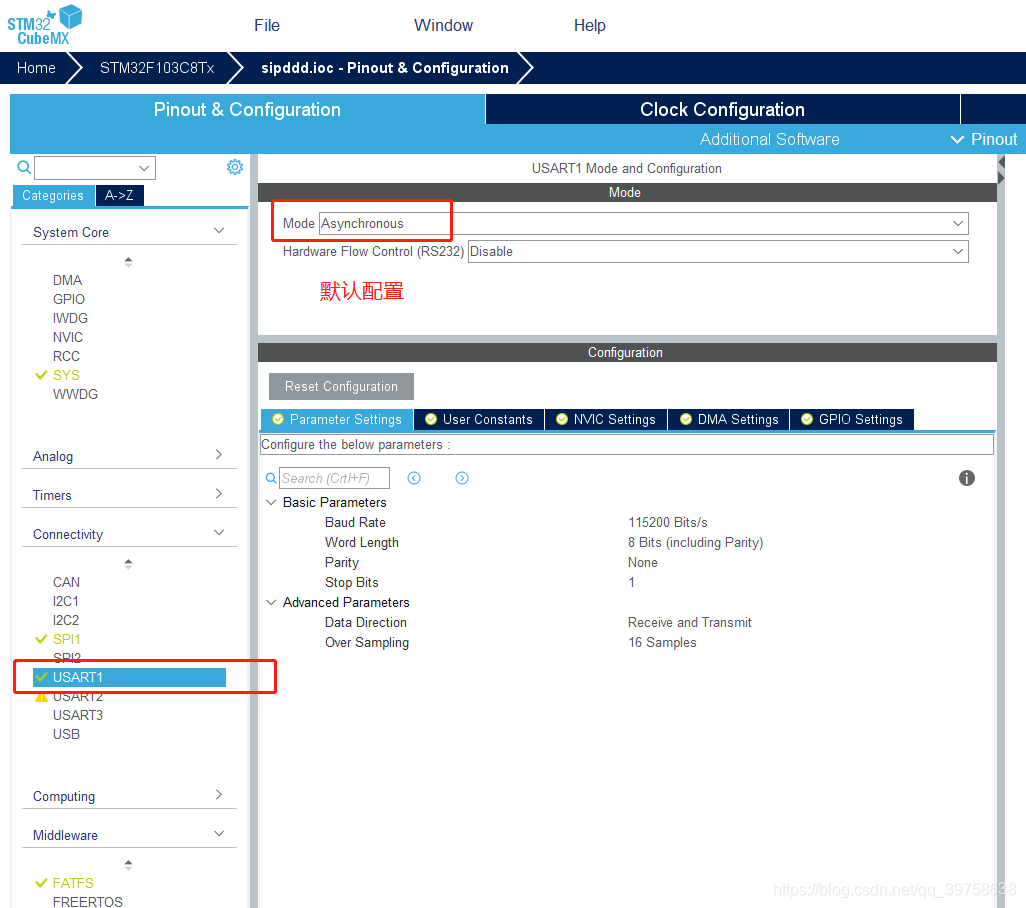1026x908 pixels.
Task: Select WWDG peripheral
Action: (75, 394)
